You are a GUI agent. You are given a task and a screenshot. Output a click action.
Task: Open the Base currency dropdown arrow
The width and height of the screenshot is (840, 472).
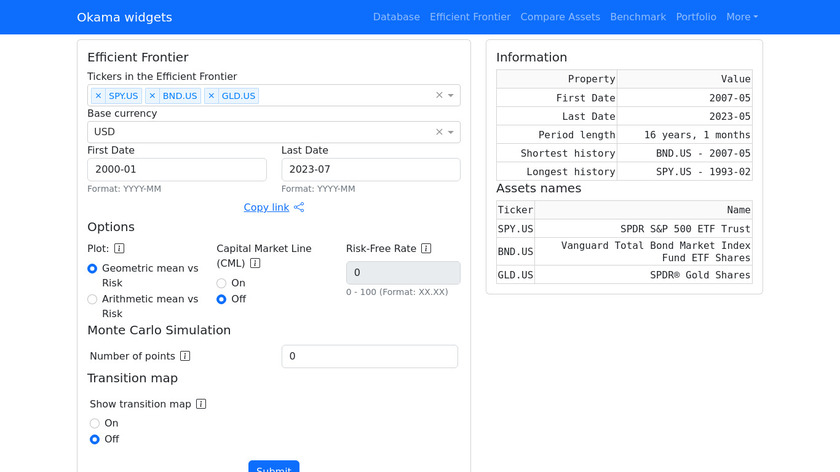451,132
